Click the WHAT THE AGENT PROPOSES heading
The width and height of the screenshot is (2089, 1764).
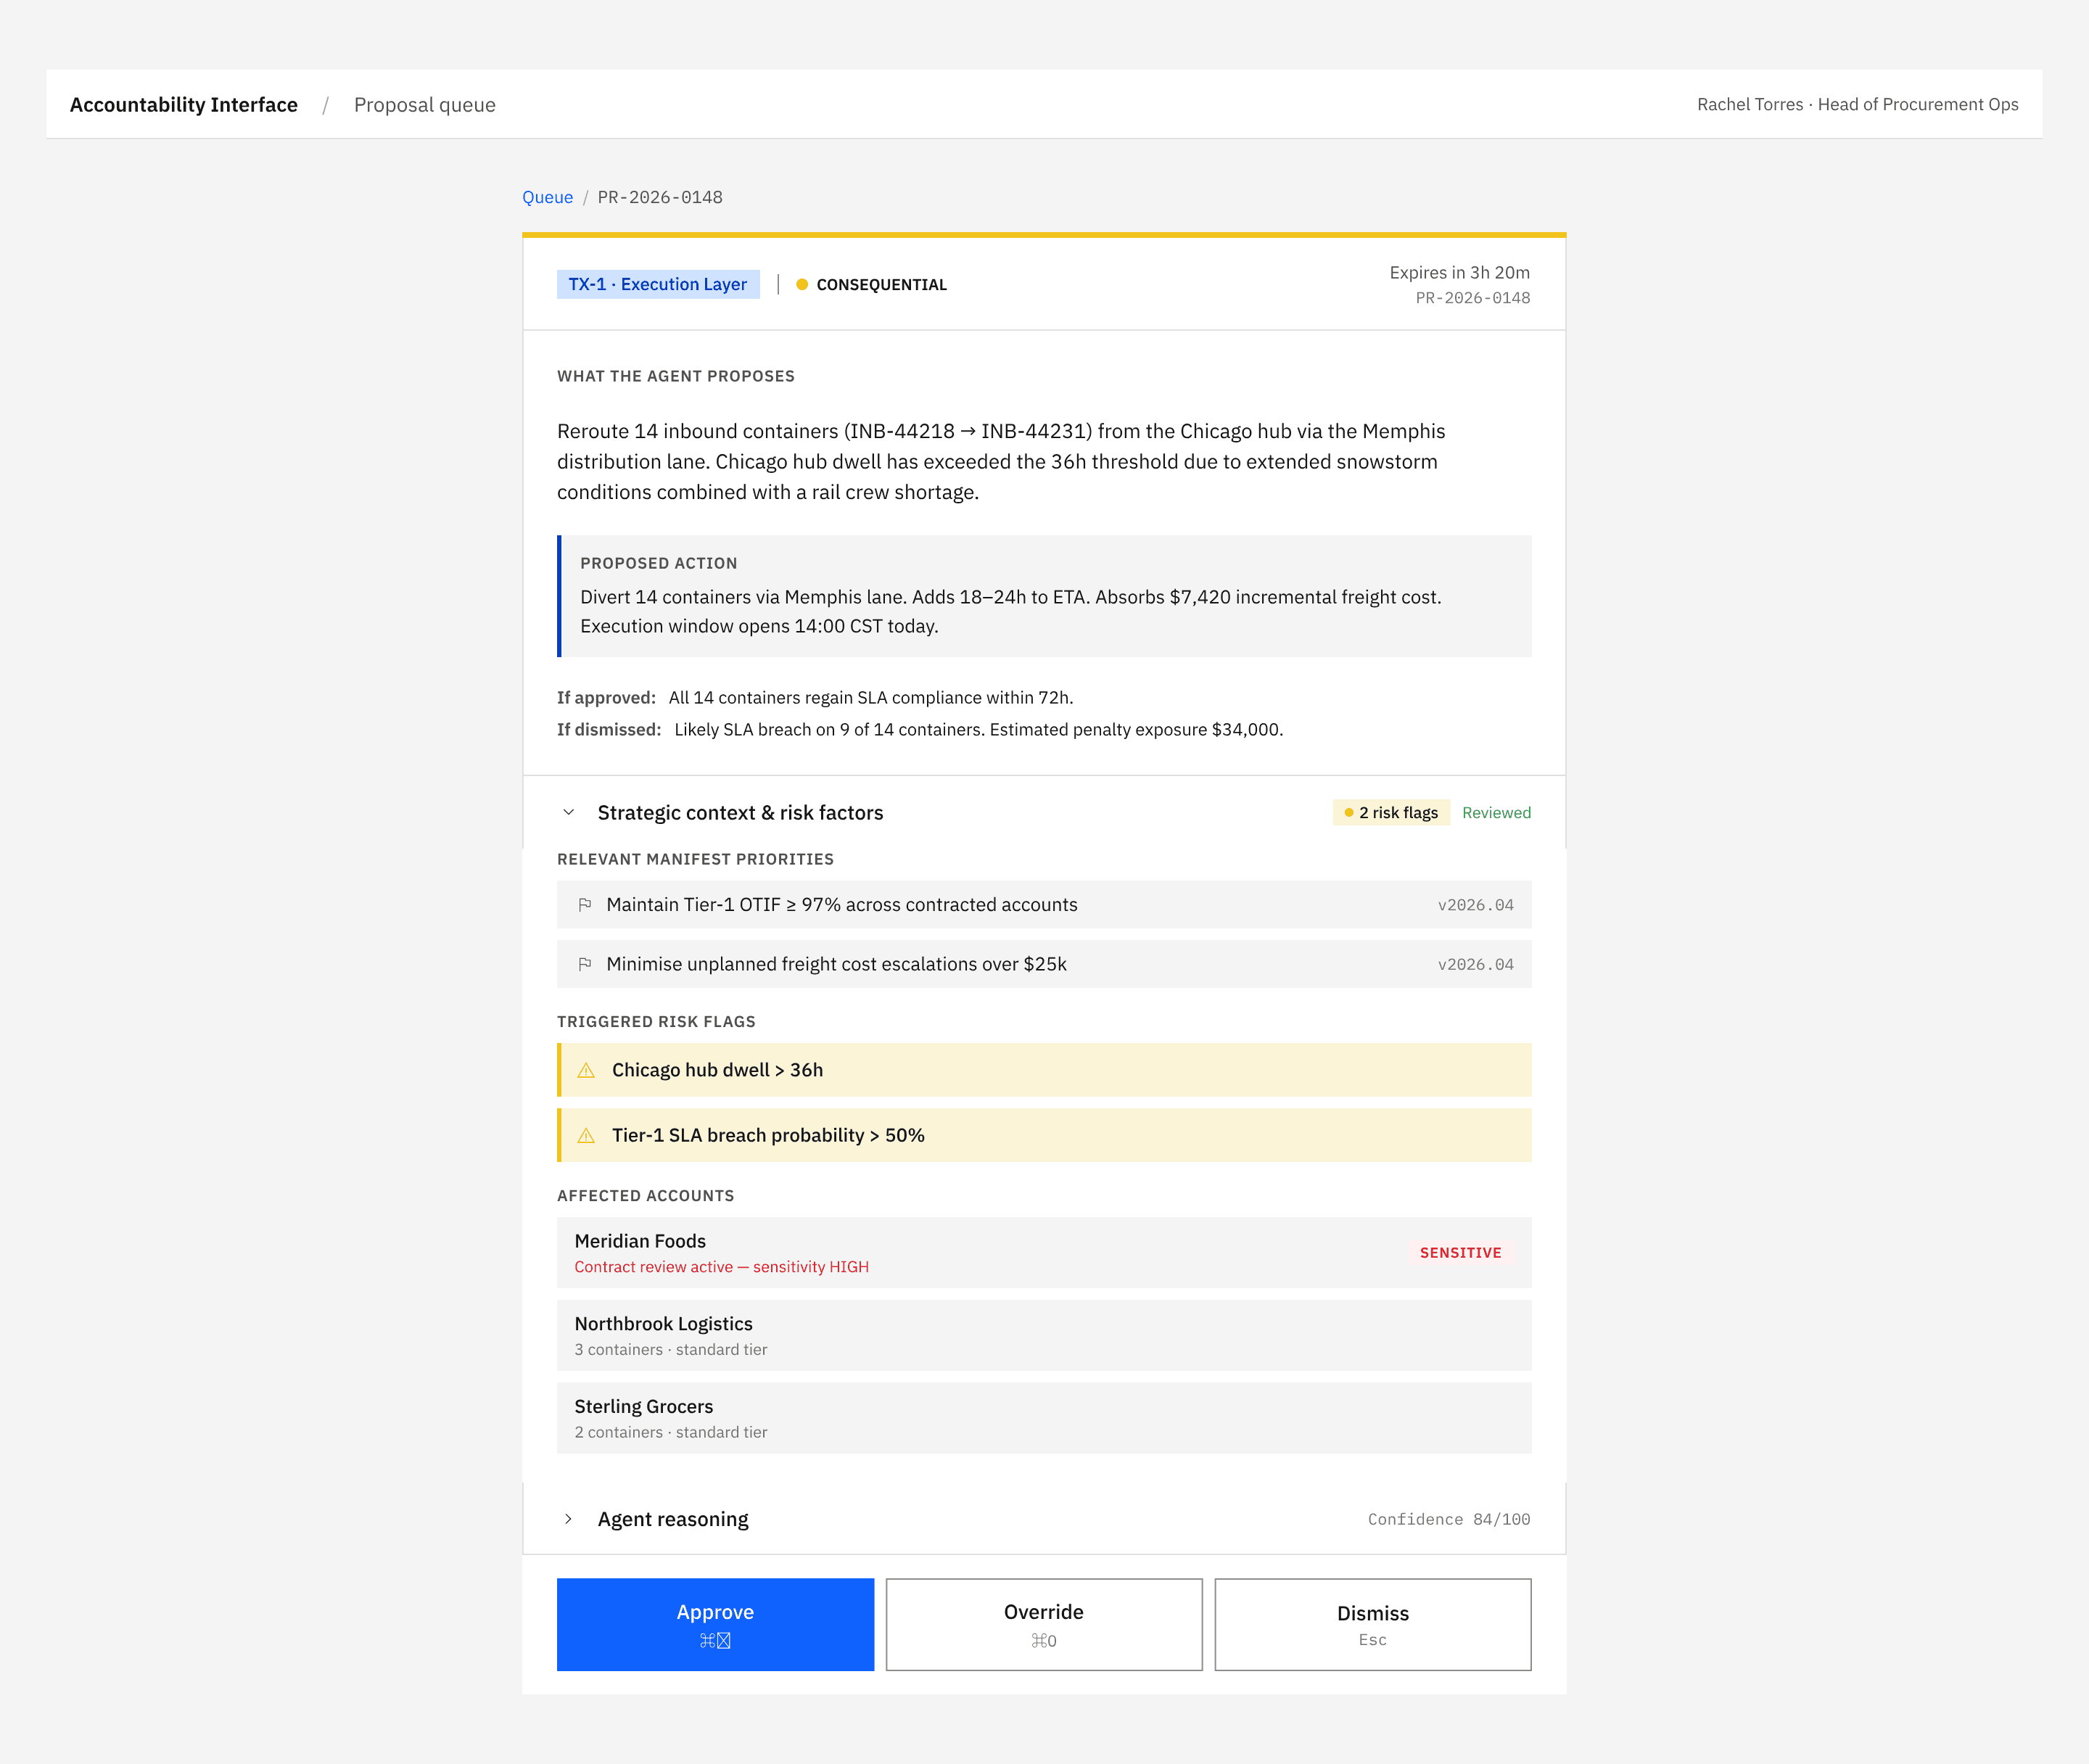[x=676, y=376]
